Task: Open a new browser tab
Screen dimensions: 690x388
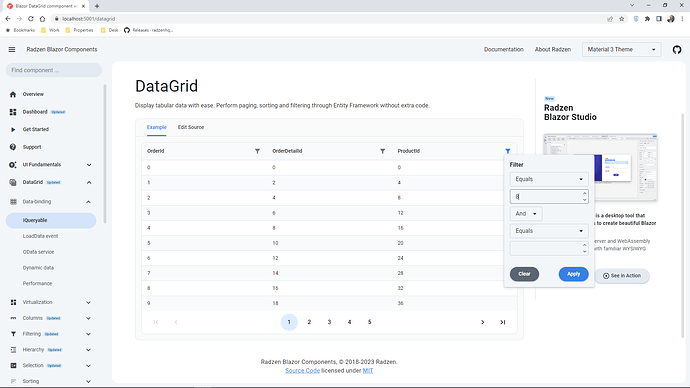Action: (x=97, y=6)
